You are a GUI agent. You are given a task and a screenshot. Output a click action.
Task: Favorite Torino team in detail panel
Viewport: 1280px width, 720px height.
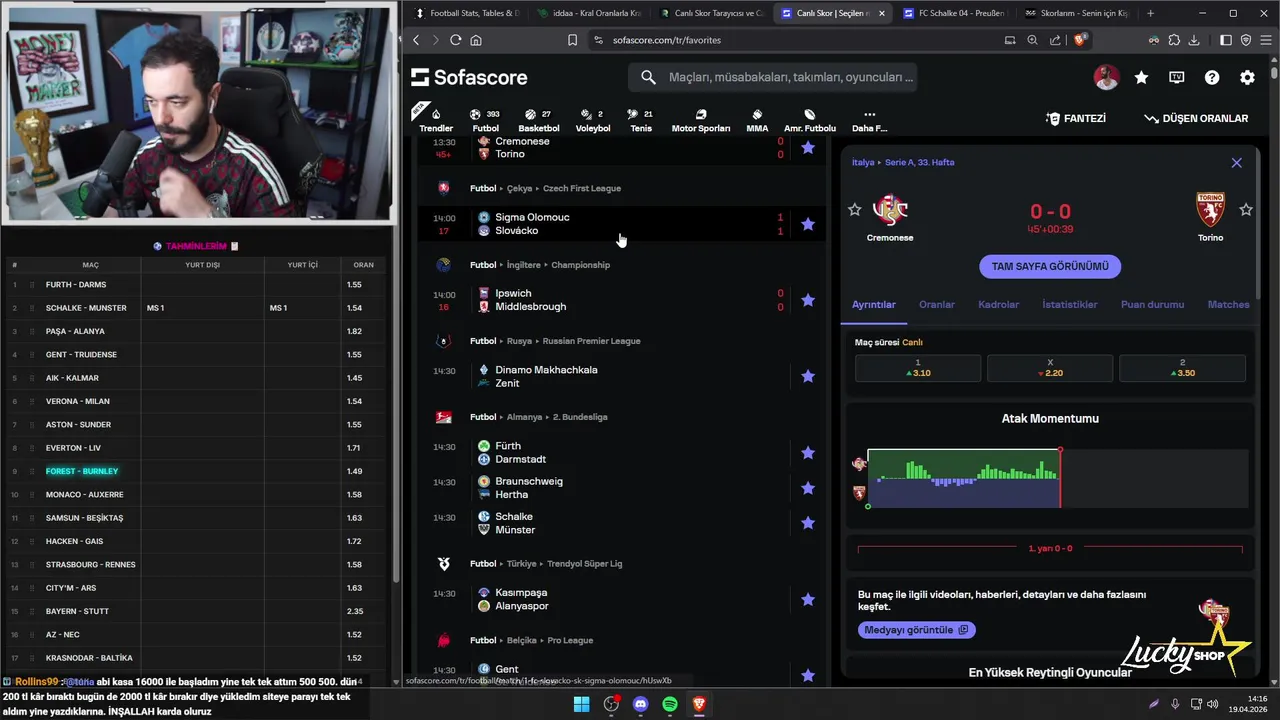[x=1245, y=210]
